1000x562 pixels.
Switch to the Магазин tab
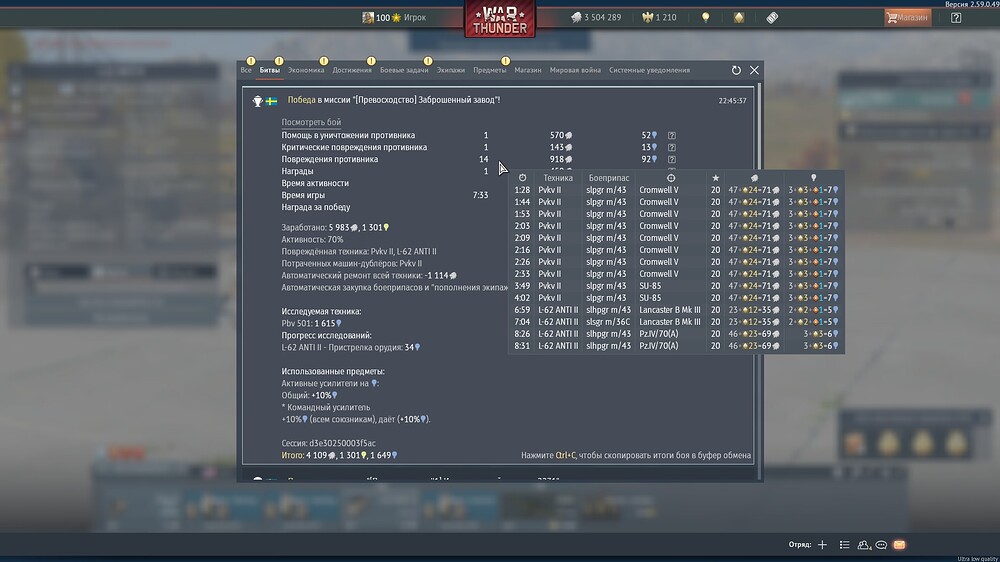click(527, 70)
